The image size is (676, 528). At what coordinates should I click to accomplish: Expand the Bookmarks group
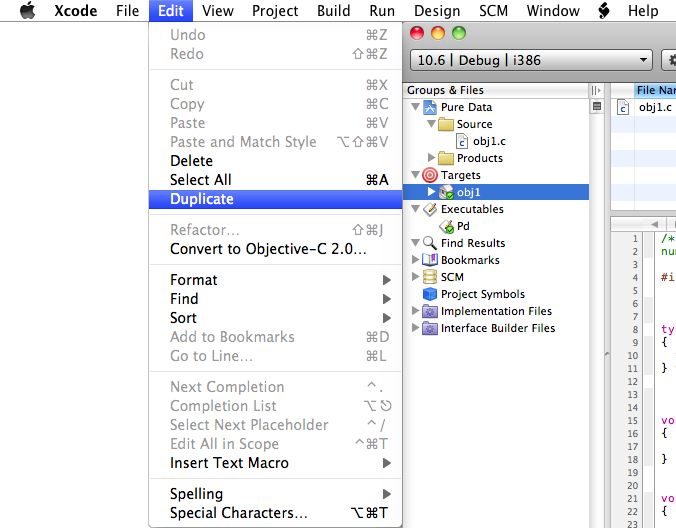pyautogui.click(x=415, y=259)
